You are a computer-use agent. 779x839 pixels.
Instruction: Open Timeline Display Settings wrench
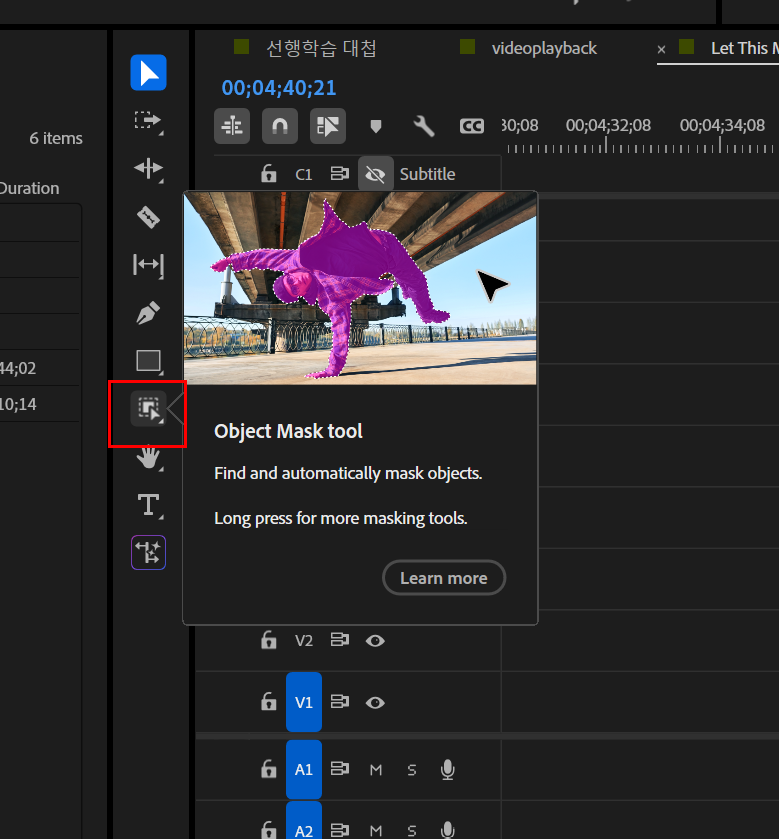coord(423,126)
